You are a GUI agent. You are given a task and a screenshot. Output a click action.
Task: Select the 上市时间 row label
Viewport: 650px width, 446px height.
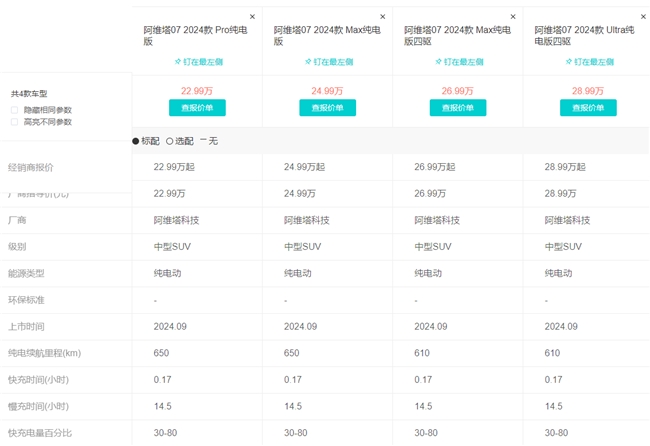tap(26, 327)
